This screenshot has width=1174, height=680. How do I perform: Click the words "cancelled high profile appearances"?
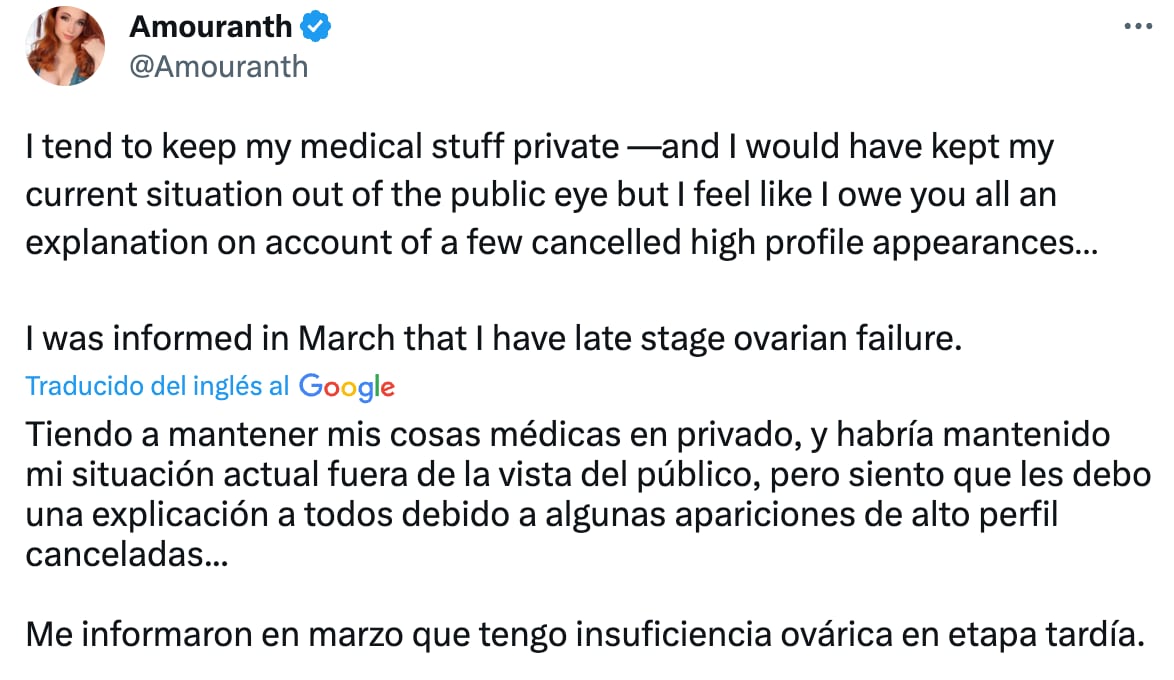point(810,244)
